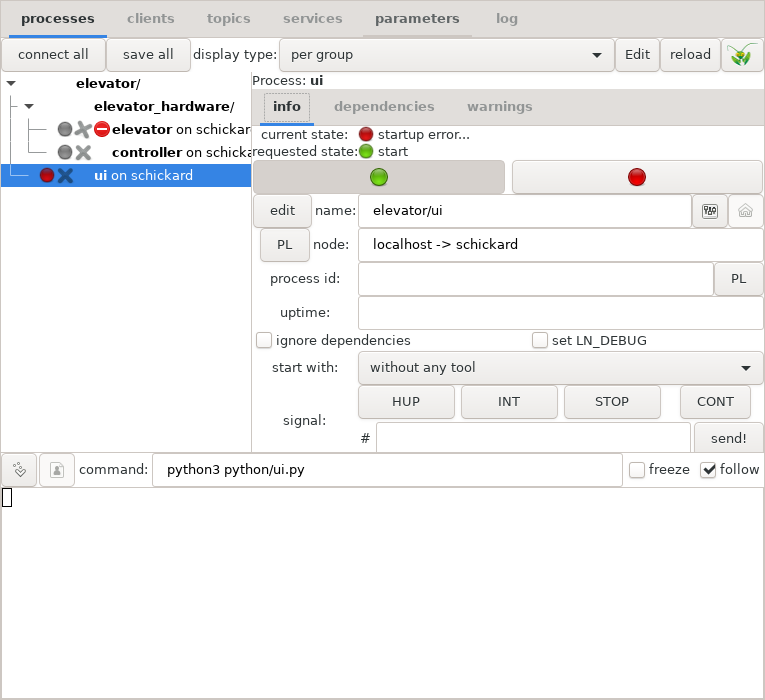Click the red no-entry icon of elevator
Screen dimensions: 765x700
(101, 129)
